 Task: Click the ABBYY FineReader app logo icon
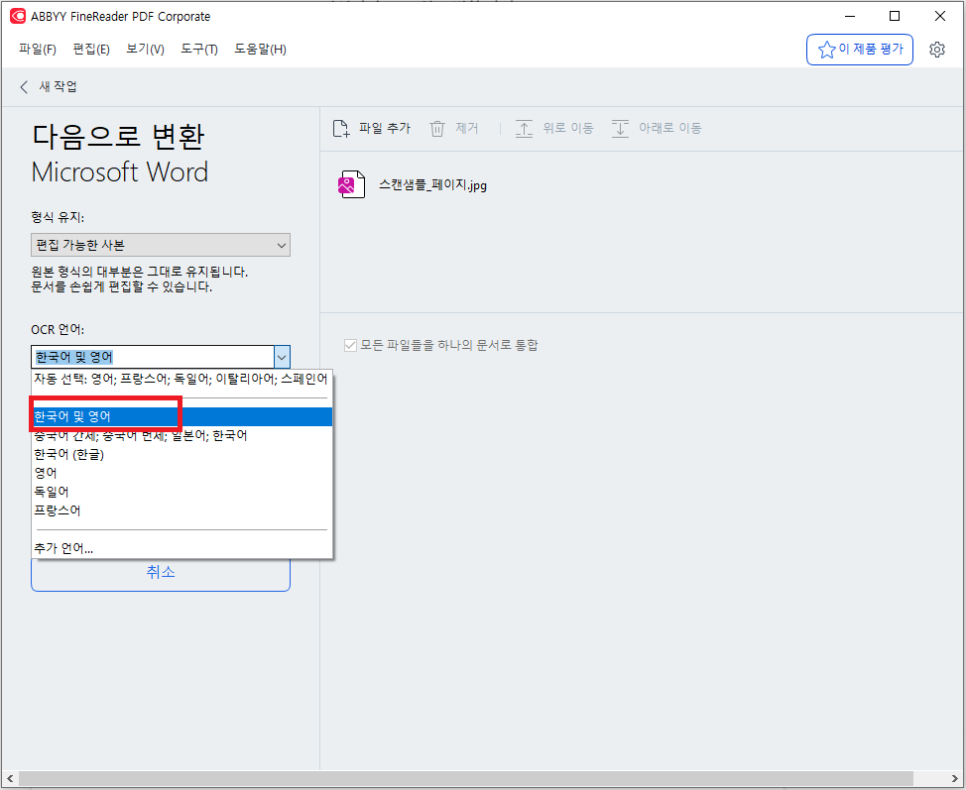[x=18, y=16]
